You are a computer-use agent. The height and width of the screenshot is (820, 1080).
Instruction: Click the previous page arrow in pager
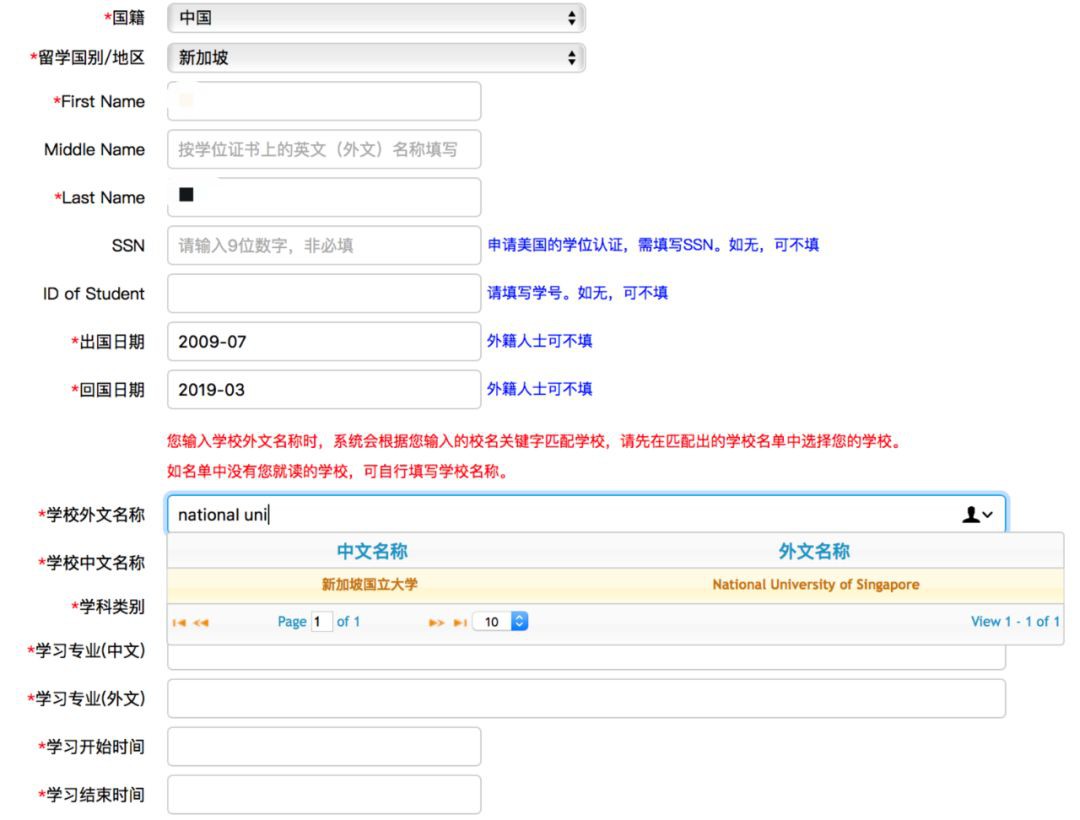pyautogui.click(x=200, y=622)
